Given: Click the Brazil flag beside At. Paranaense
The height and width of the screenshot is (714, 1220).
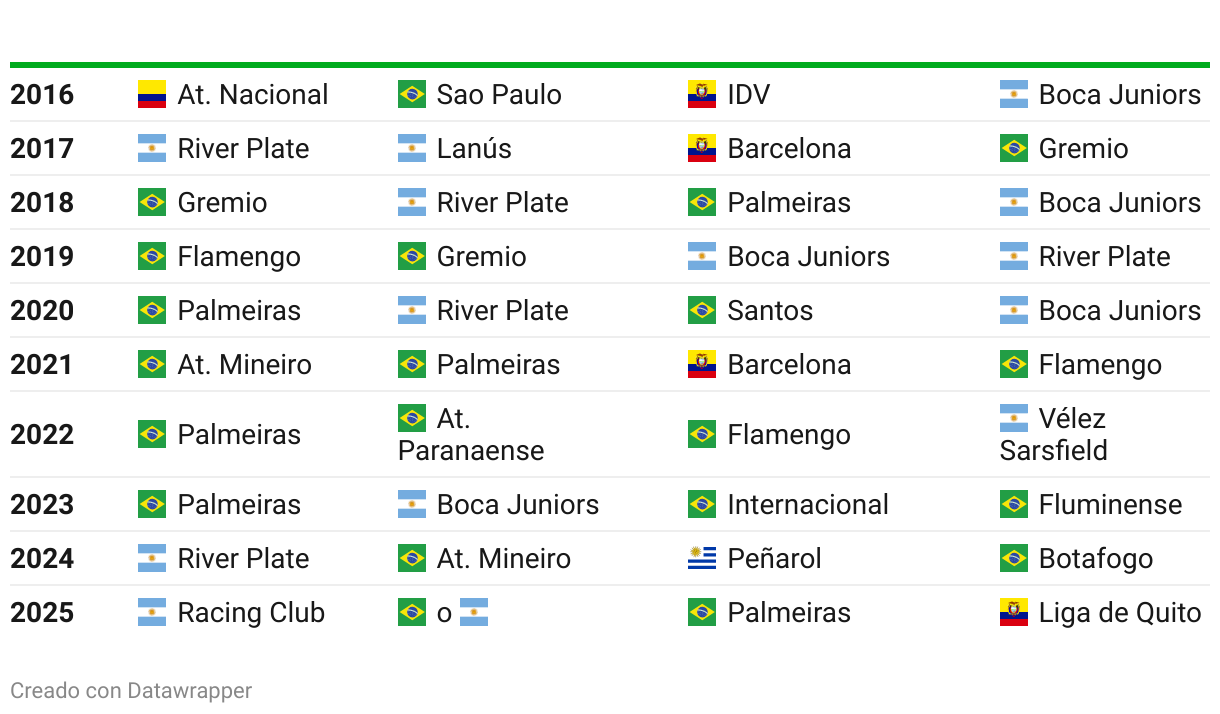Looking at the screenshot, I should [412, 418].
